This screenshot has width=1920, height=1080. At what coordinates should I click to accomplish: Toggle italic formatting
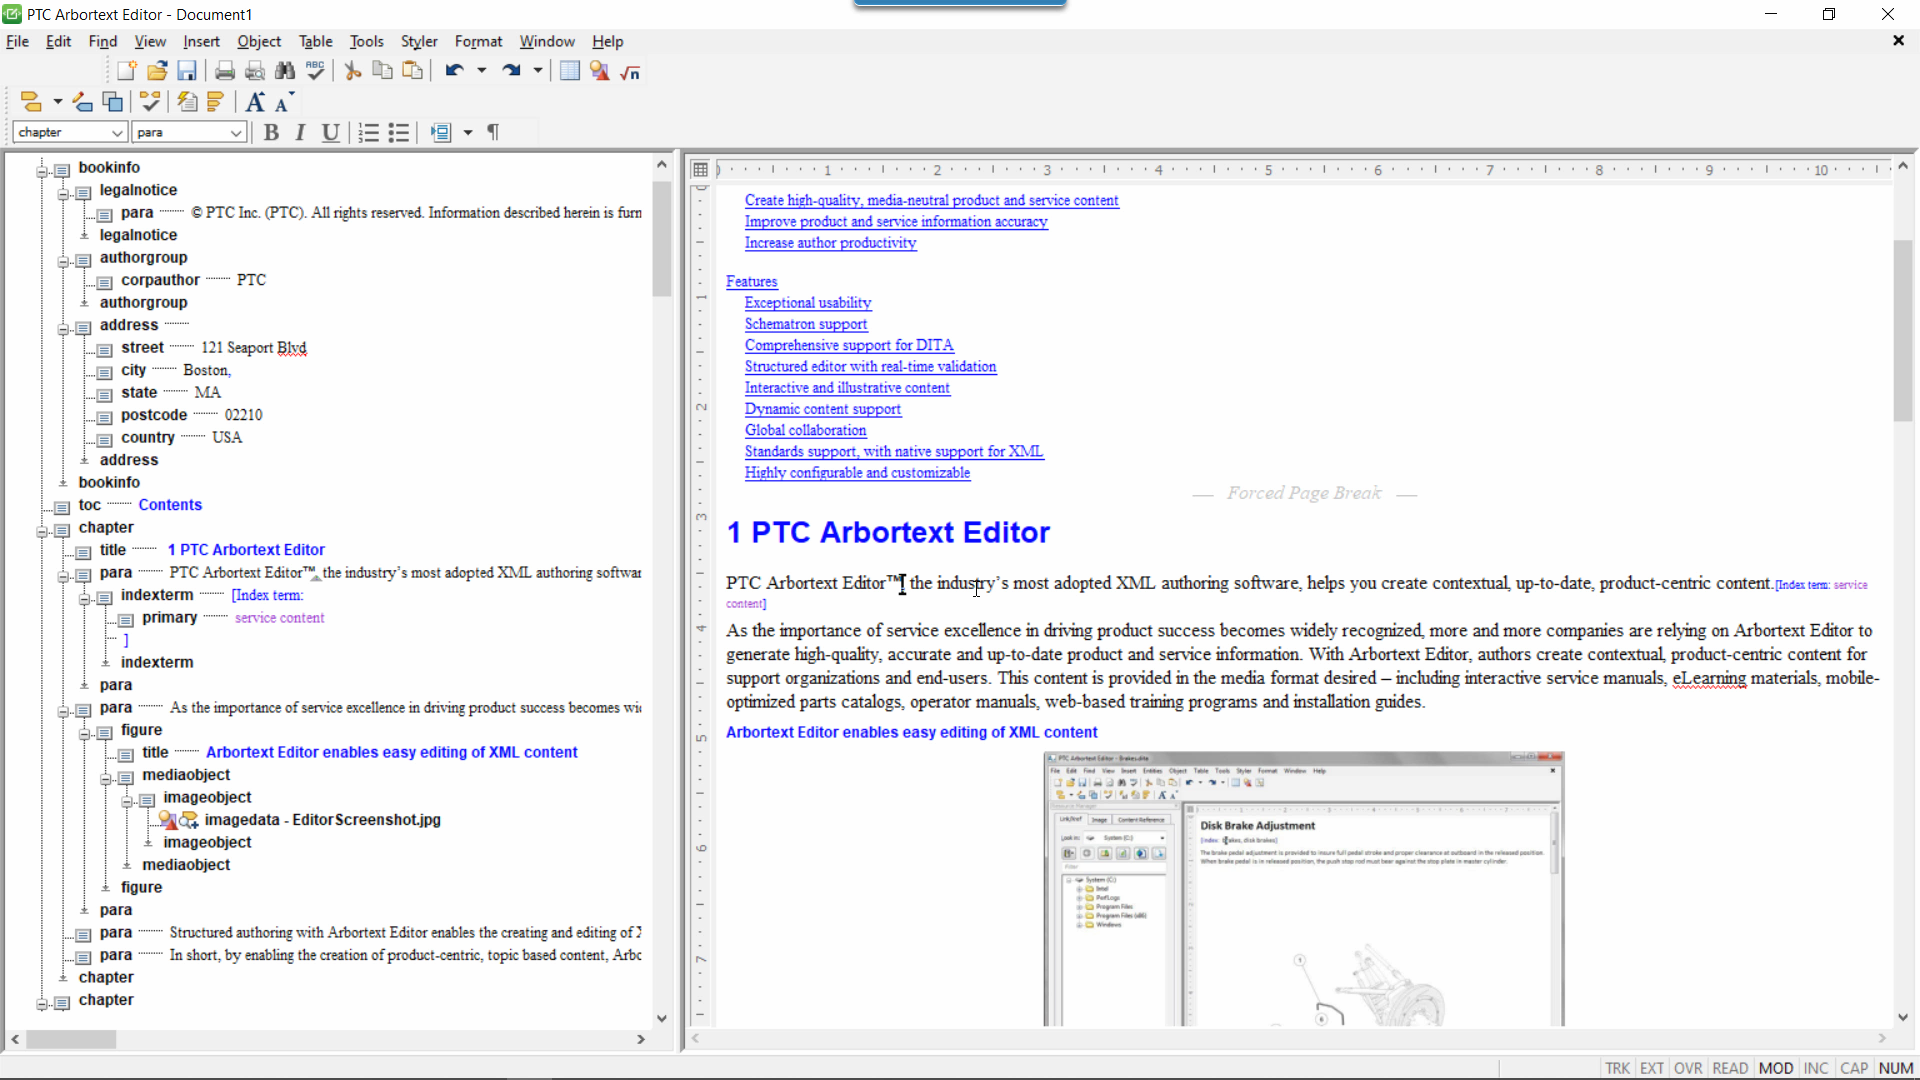point(300,132)
